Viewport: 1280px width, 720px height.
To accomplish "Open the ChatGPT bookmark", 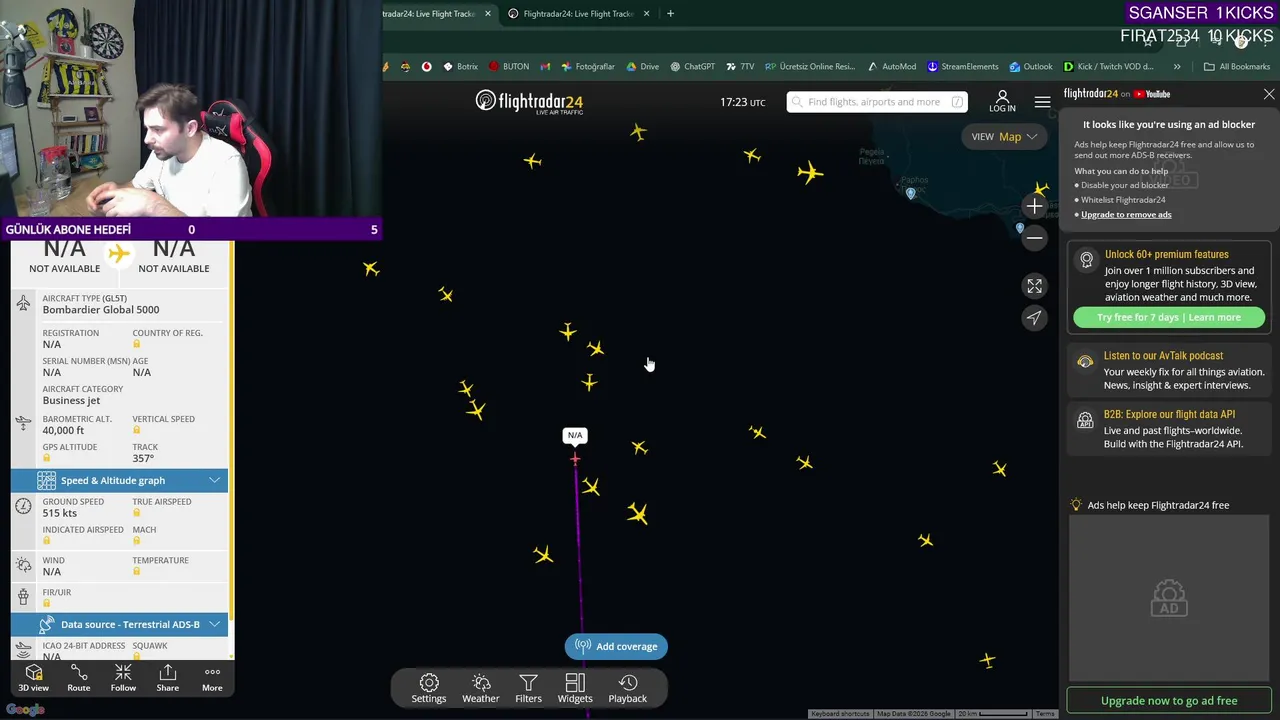I will point(692,67).
